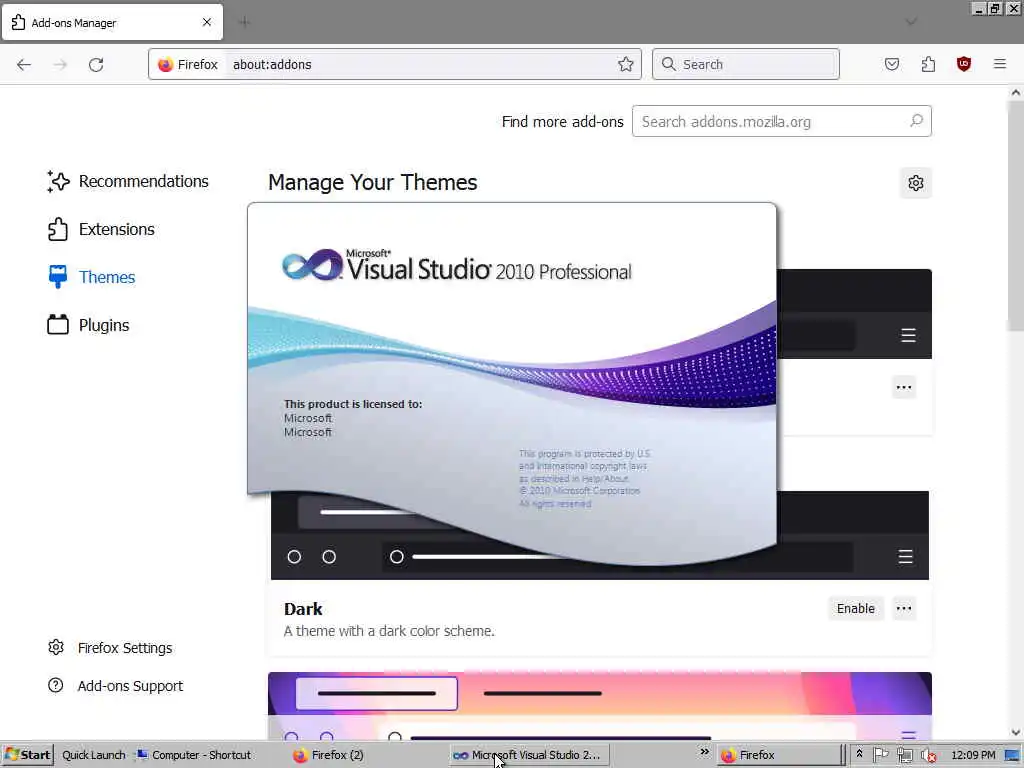Click the muted volume tray icon
This screenshot has height=768, width=1024.
tap(928, 755)
